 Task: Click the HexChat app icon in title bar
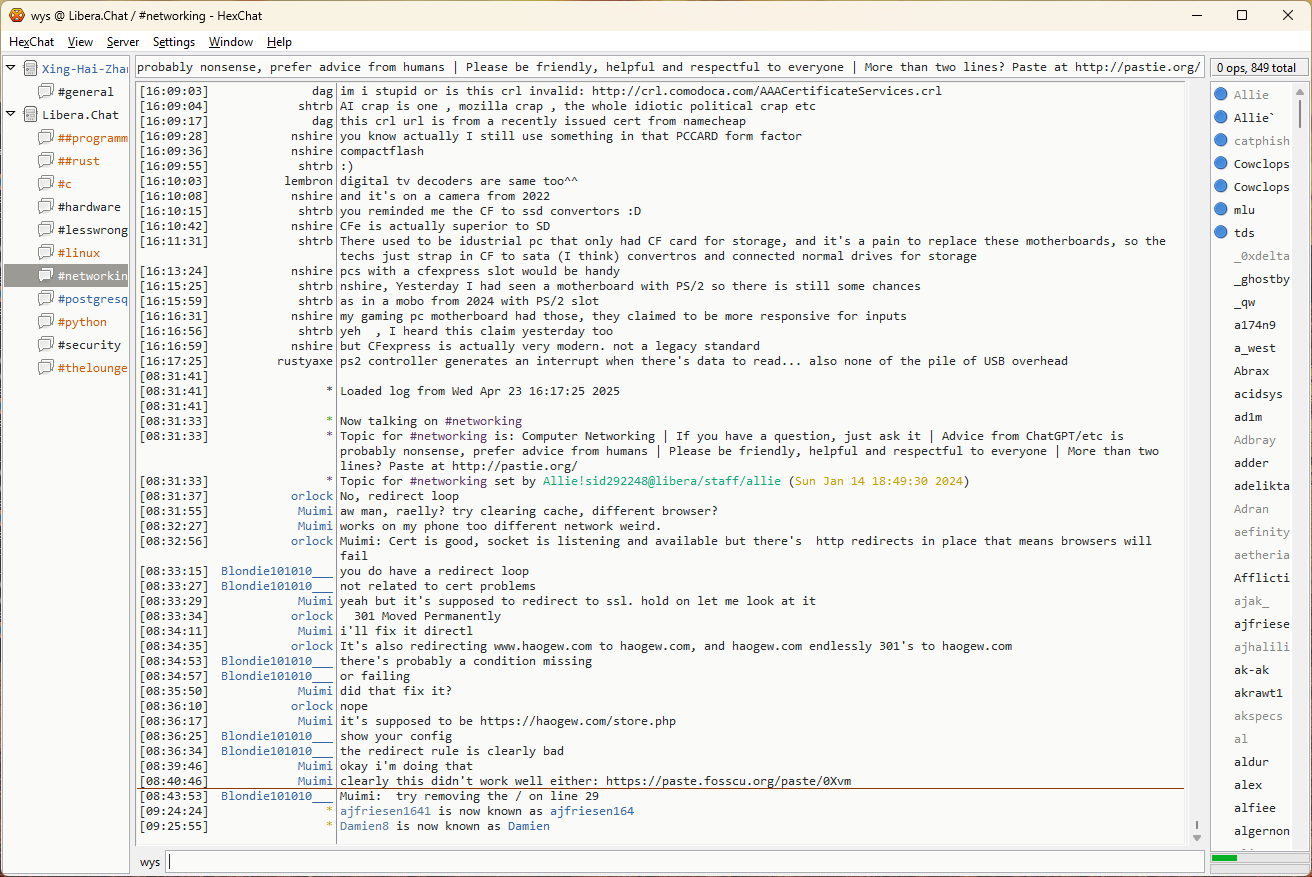pyautogui.click(x=17, y=15)
